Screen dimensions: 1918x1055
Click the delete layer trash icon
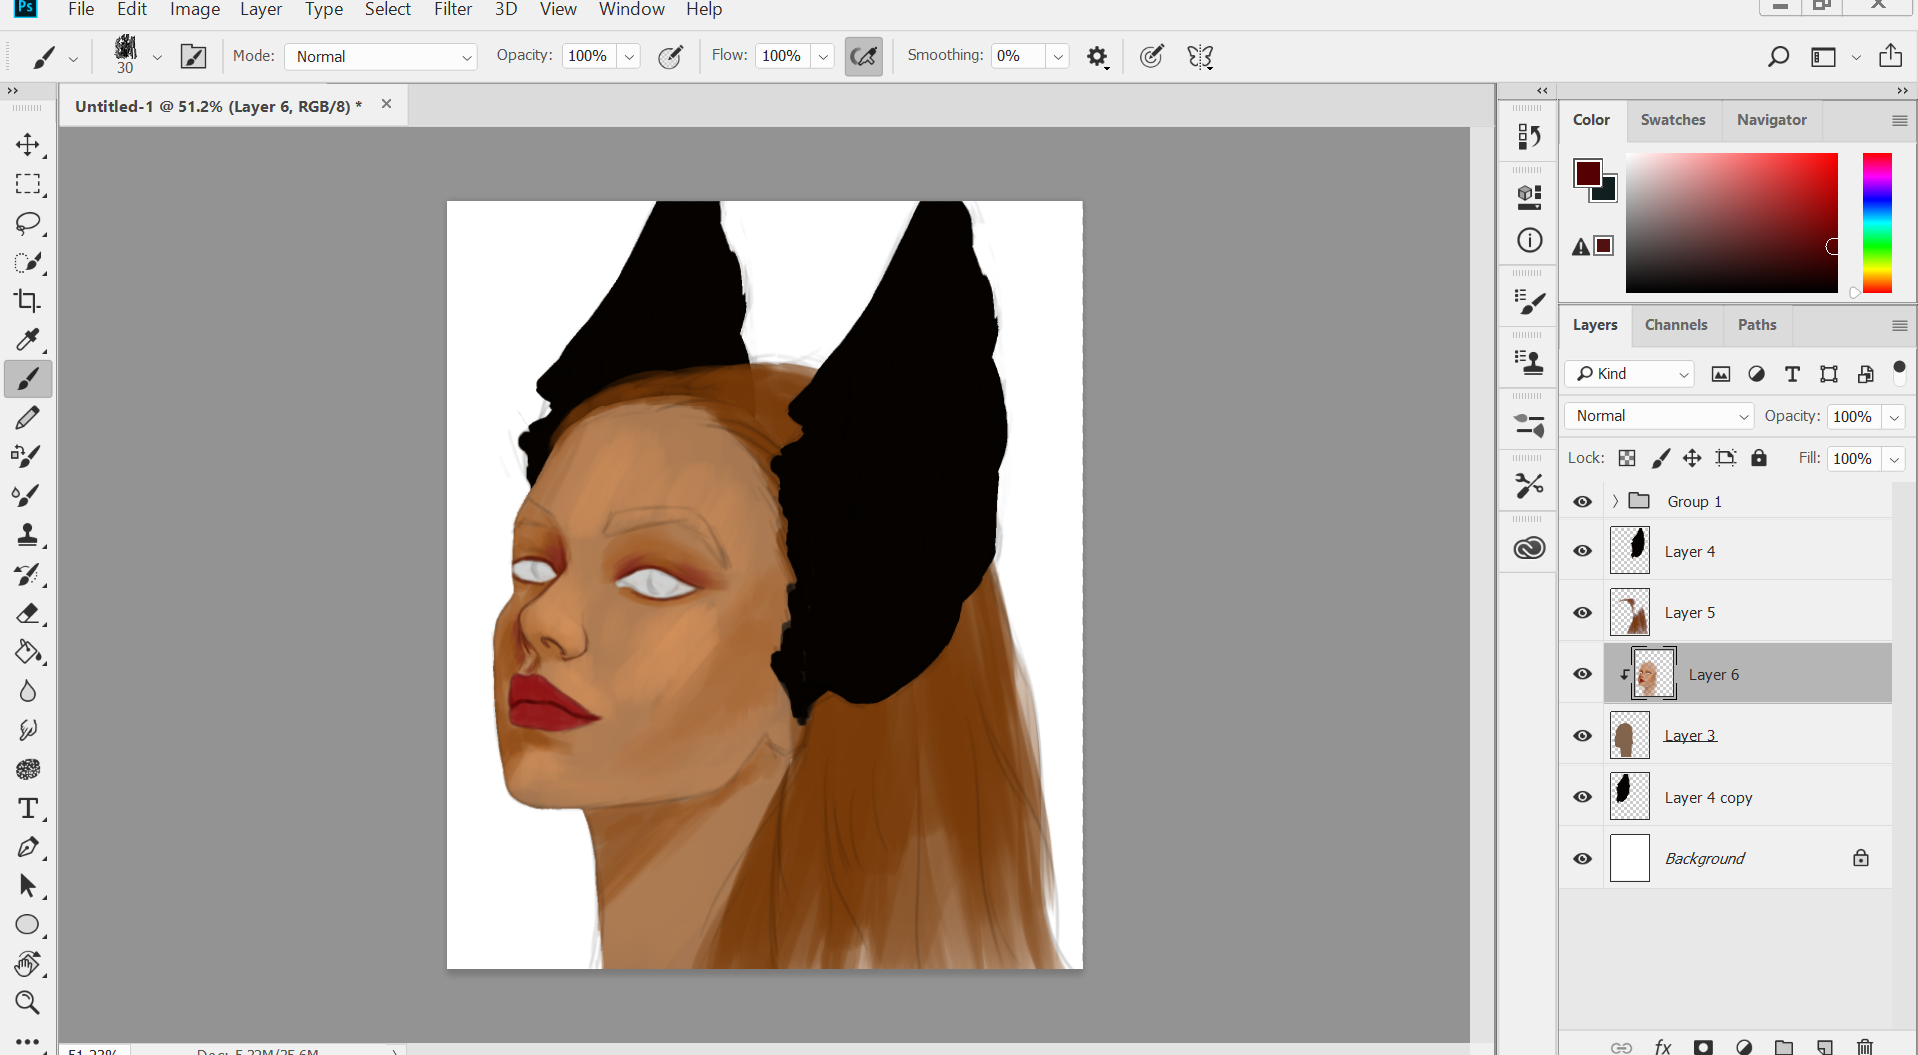[1864, 1046]
